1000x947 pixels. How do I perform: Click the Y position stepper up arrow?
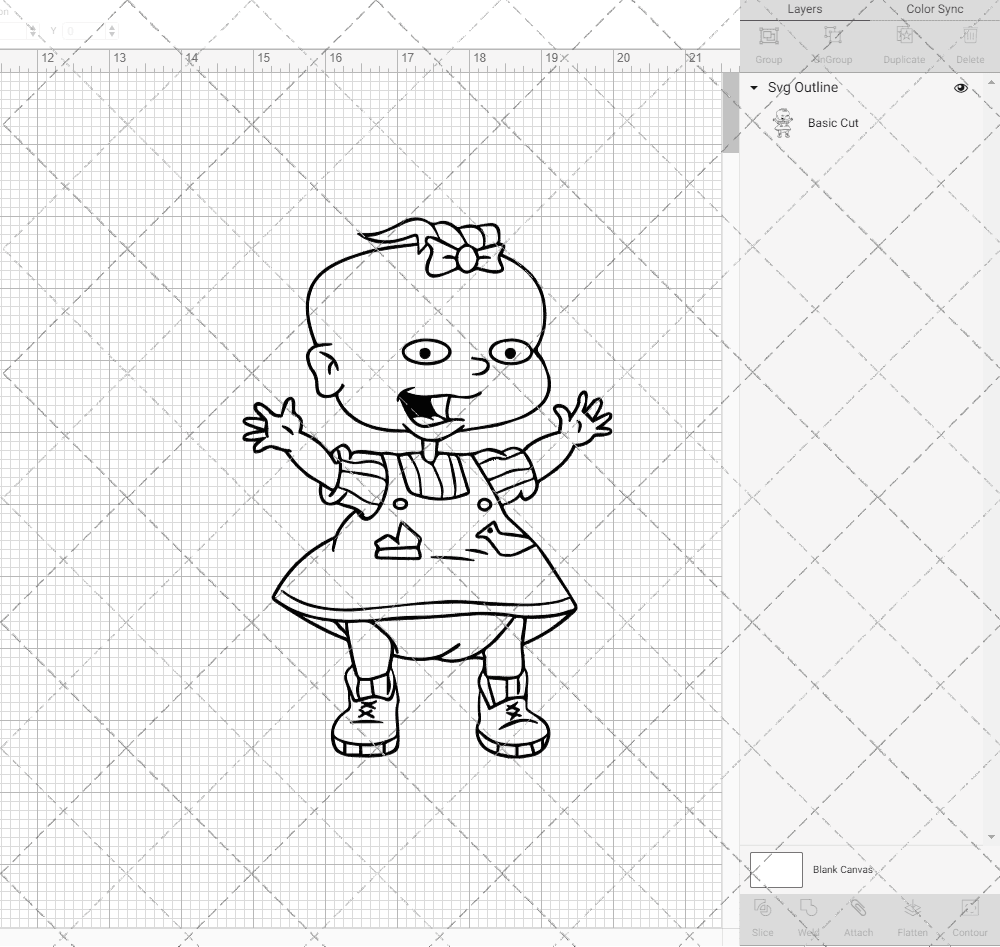tap(112, 27)
